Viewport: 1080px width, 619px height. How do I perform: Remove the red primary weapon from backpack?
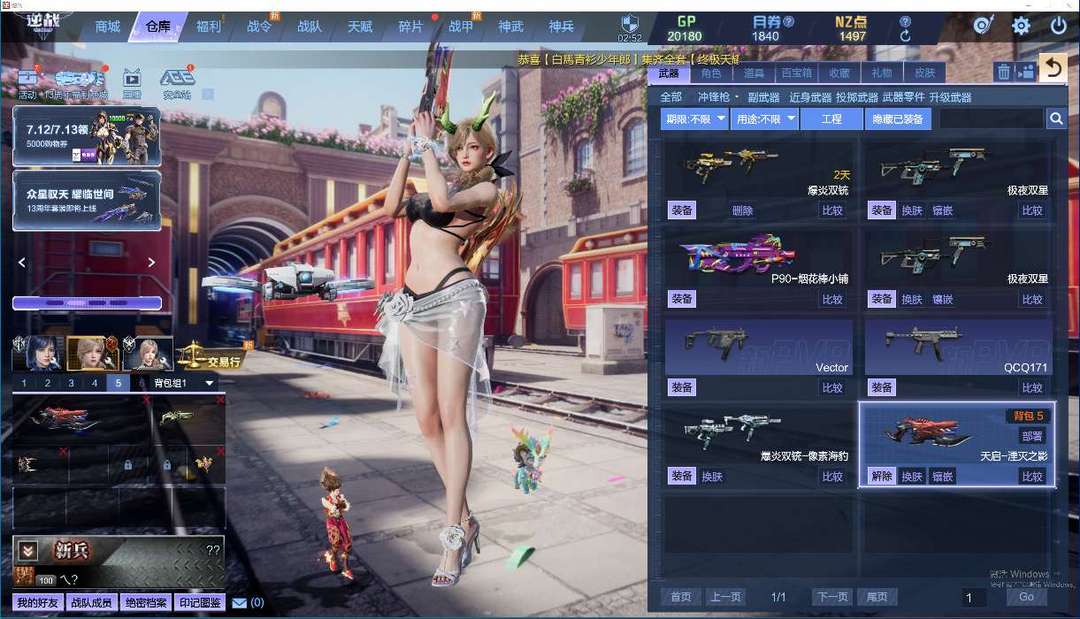coord(146,399)
